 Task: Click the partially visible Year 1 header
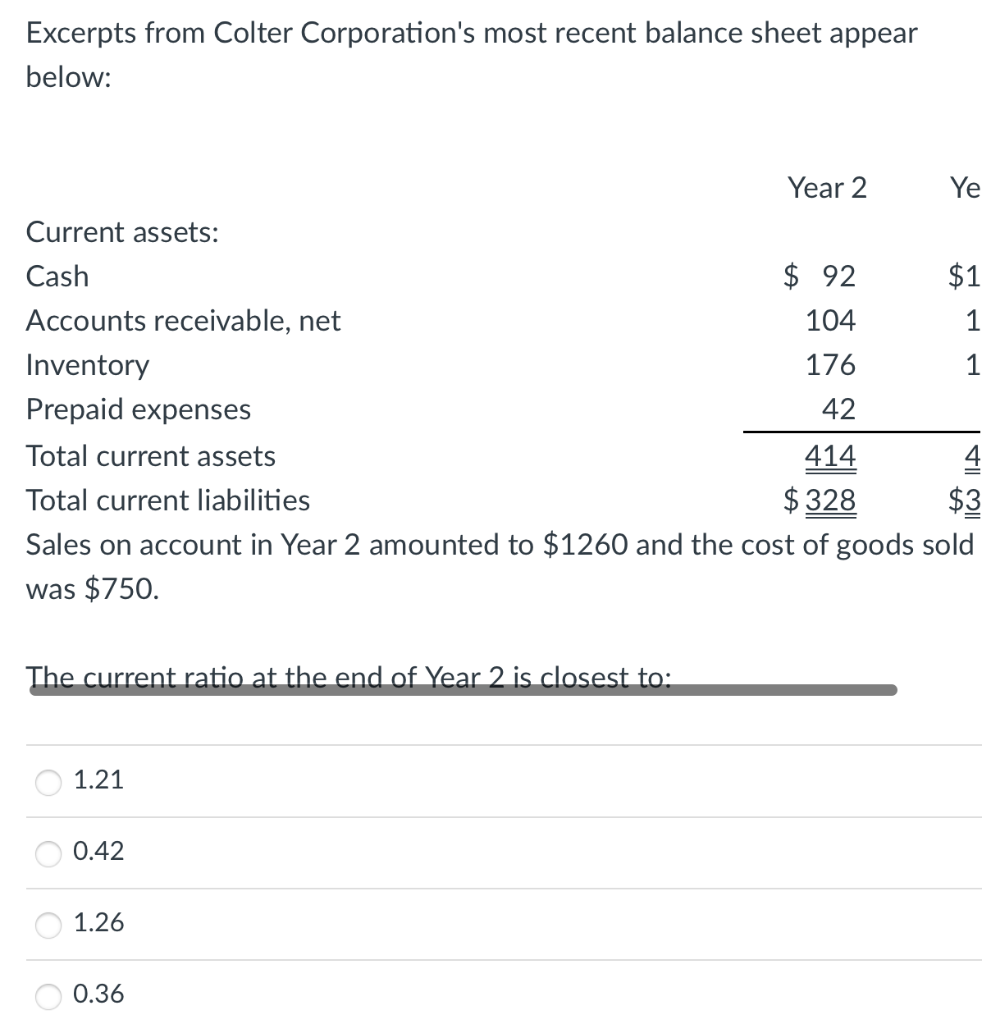(965, 188)
